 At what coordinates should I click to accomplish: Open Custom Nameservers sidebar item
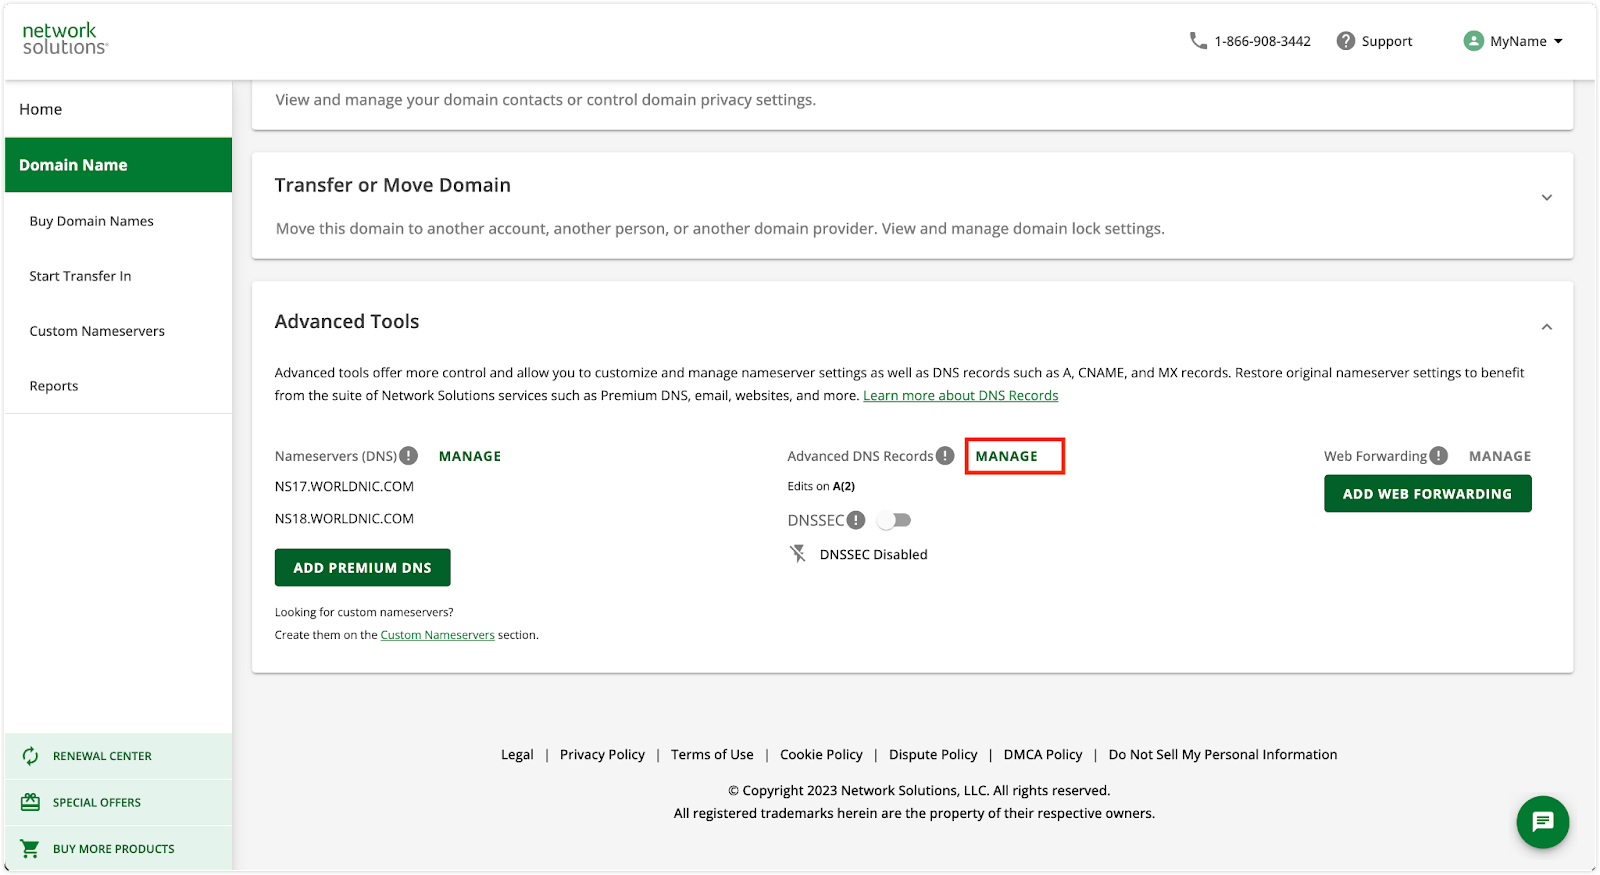tap(97, 331)
